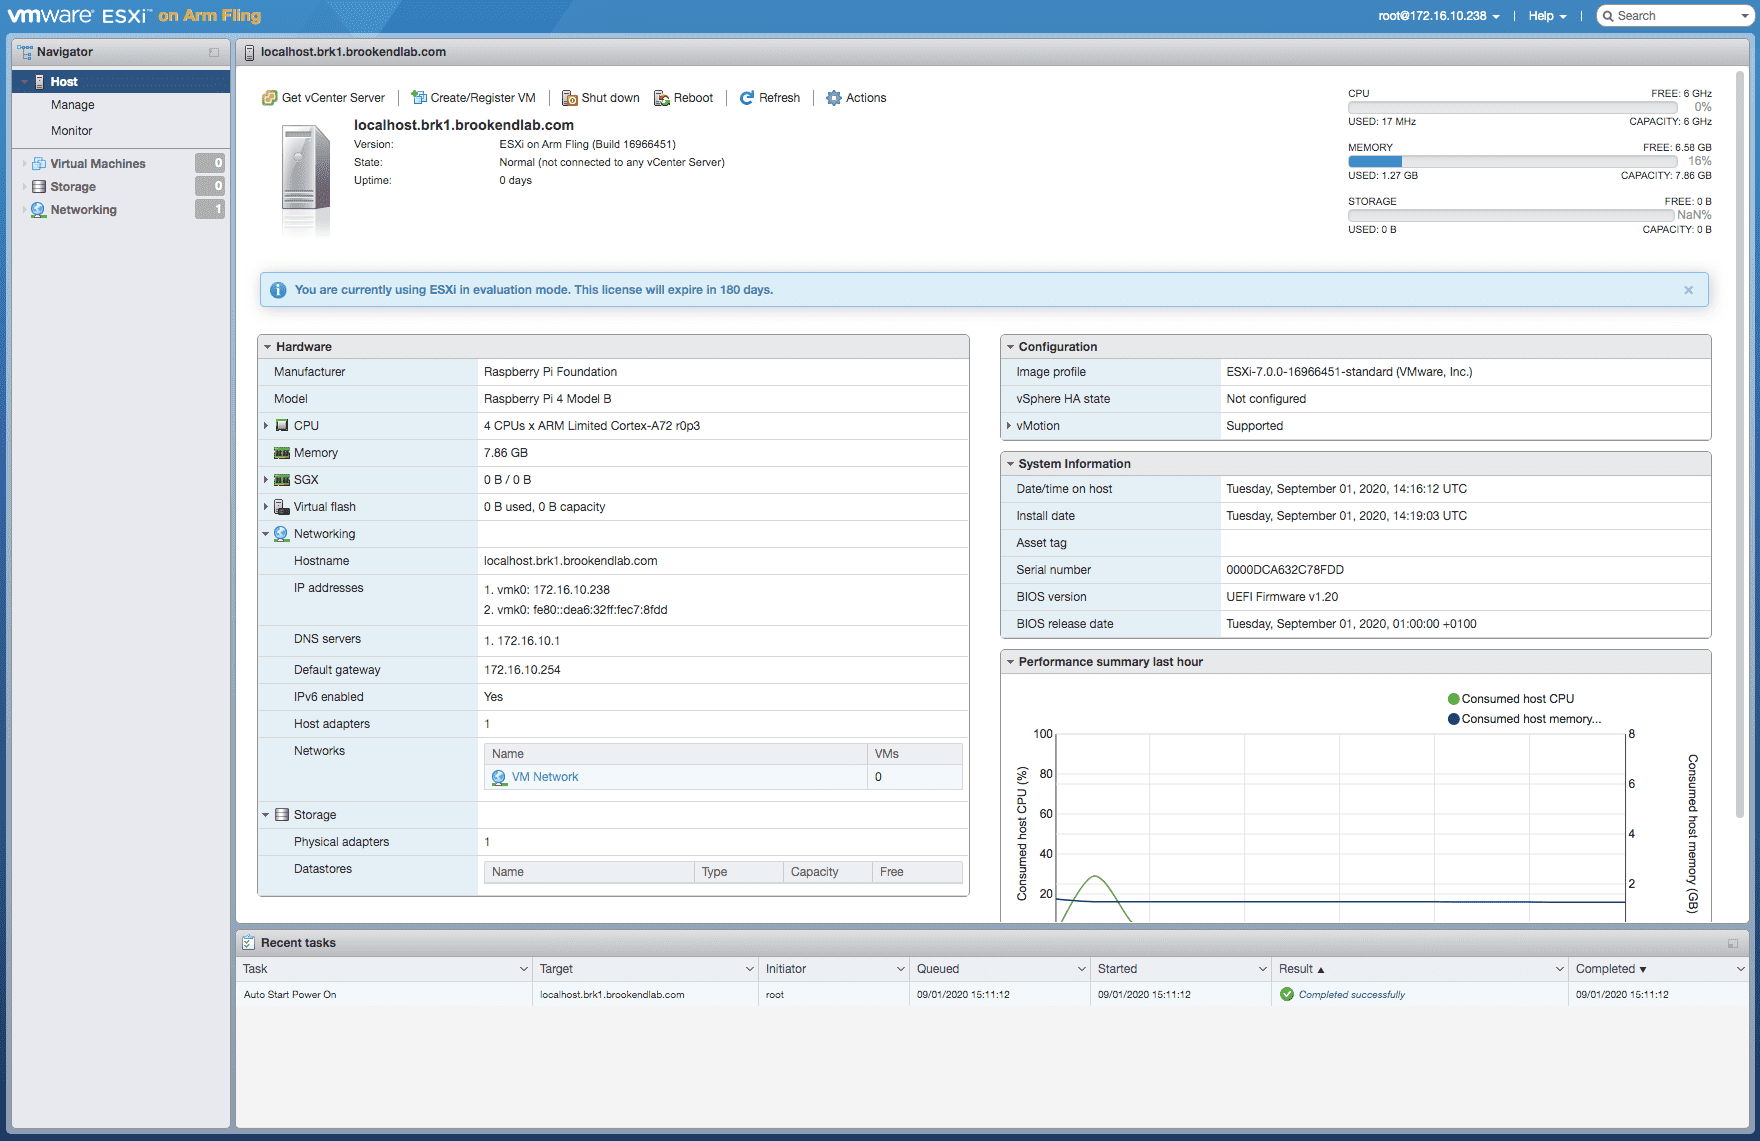Image resolution: width=1760 pixels, height=1141 pixels.
Task: Dismiss the evaluation mode banner
Action: [1689, 290]
